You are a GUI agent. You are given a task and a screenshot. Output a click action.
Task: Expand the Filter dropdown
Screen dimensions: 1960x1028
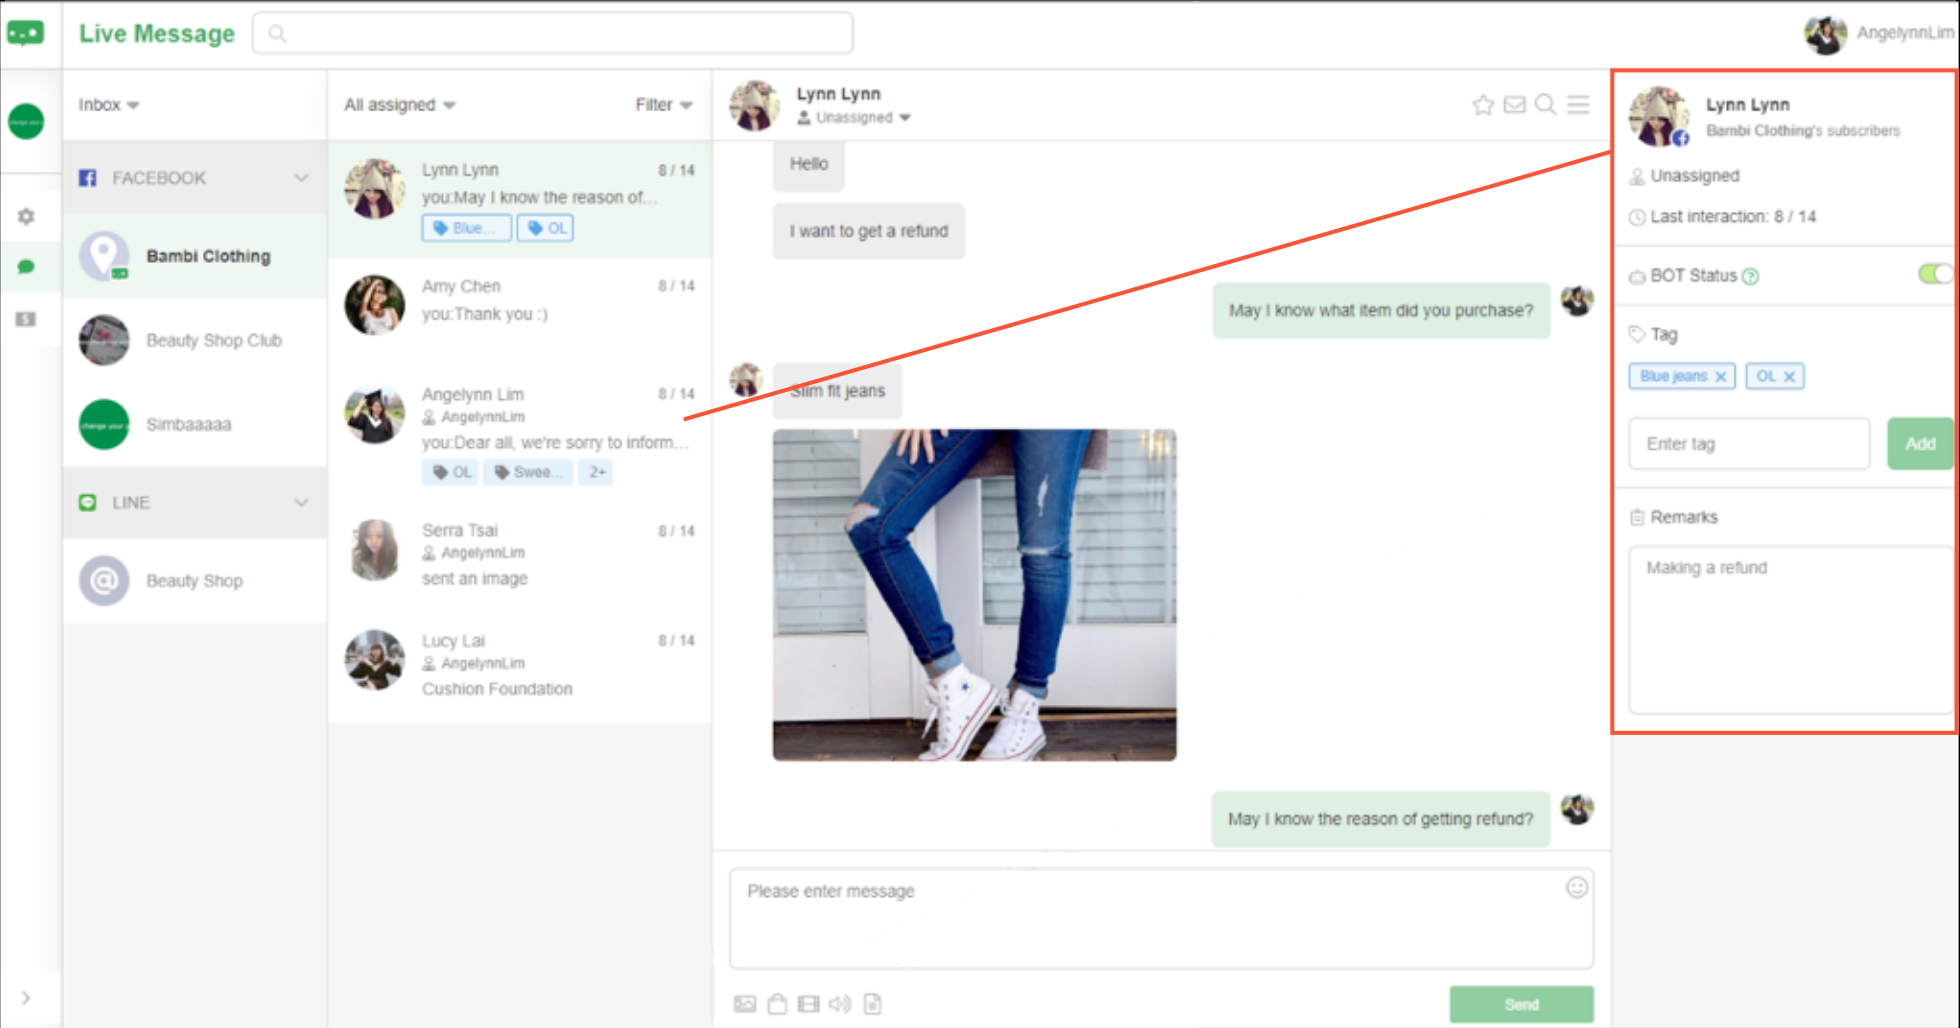(x=663, y=105)
